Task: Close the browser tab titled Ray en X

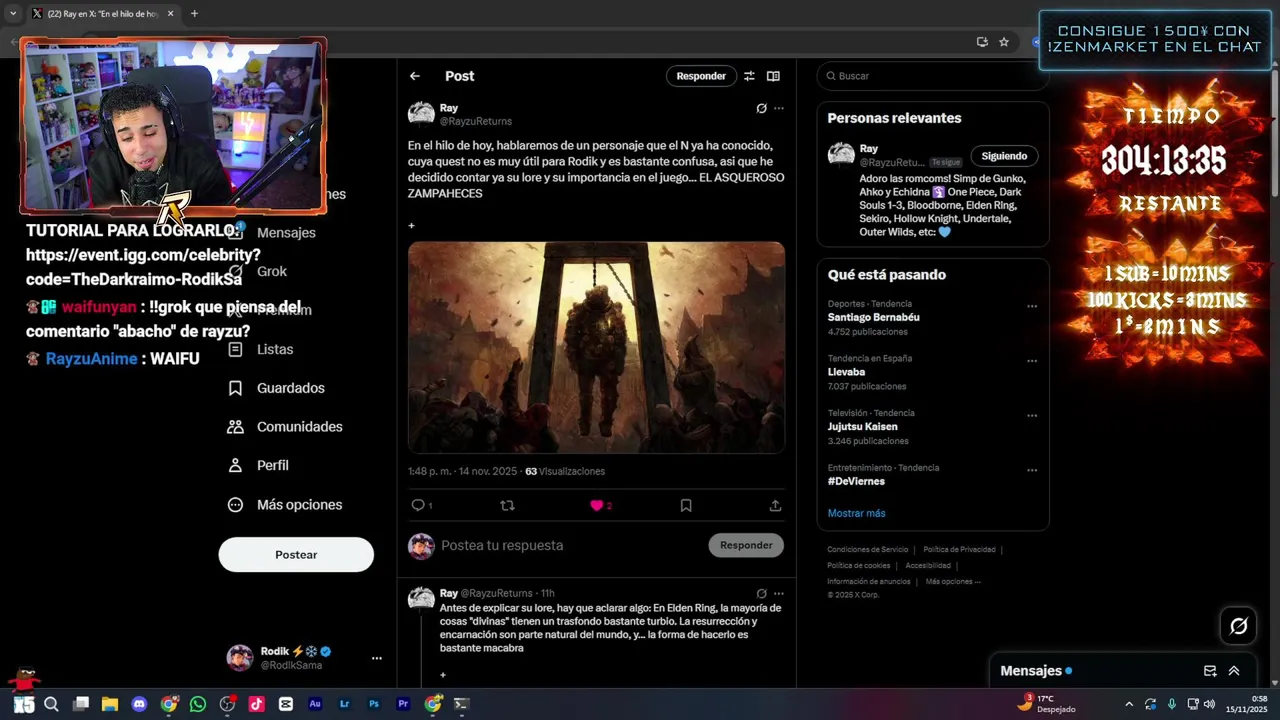Action: tap(170, 14)
